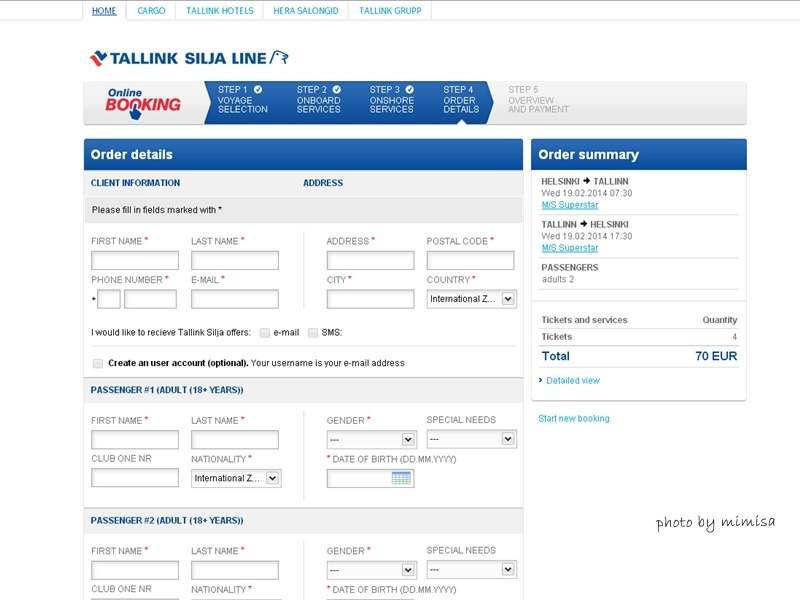Tick Create an user account checkbox
The image size is (800, 600).
click(x=97, y=363)
